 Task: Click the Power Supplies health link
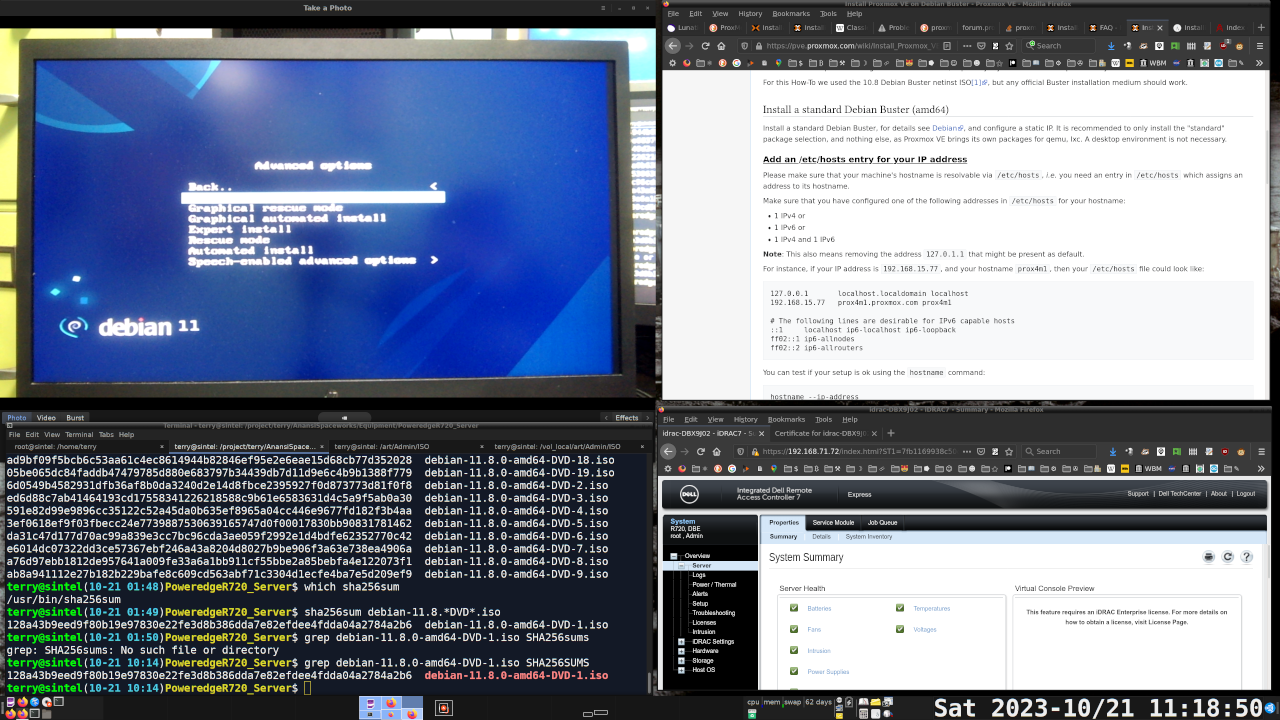(x=828, y=672)
